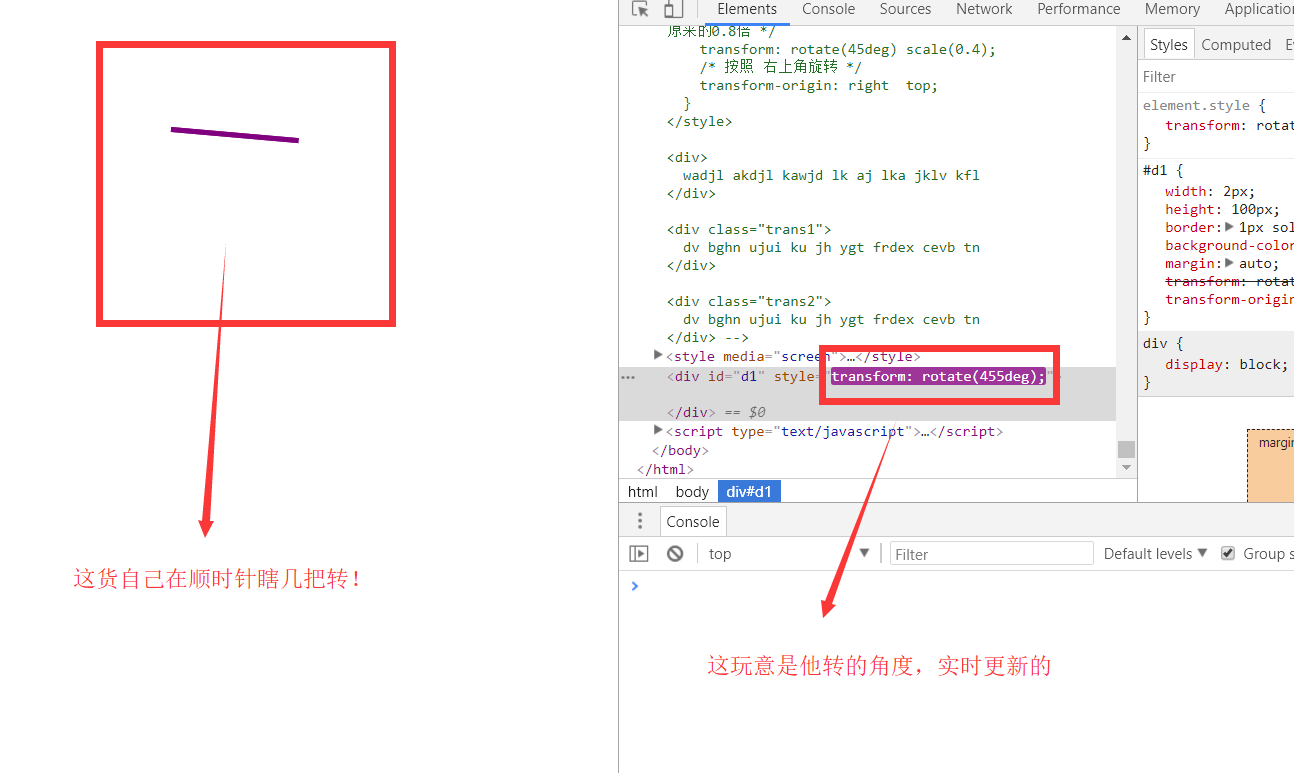Click the margin box in box model
The height and width of the screenshot is (773, 1294).
click(x=1271, y=465)
